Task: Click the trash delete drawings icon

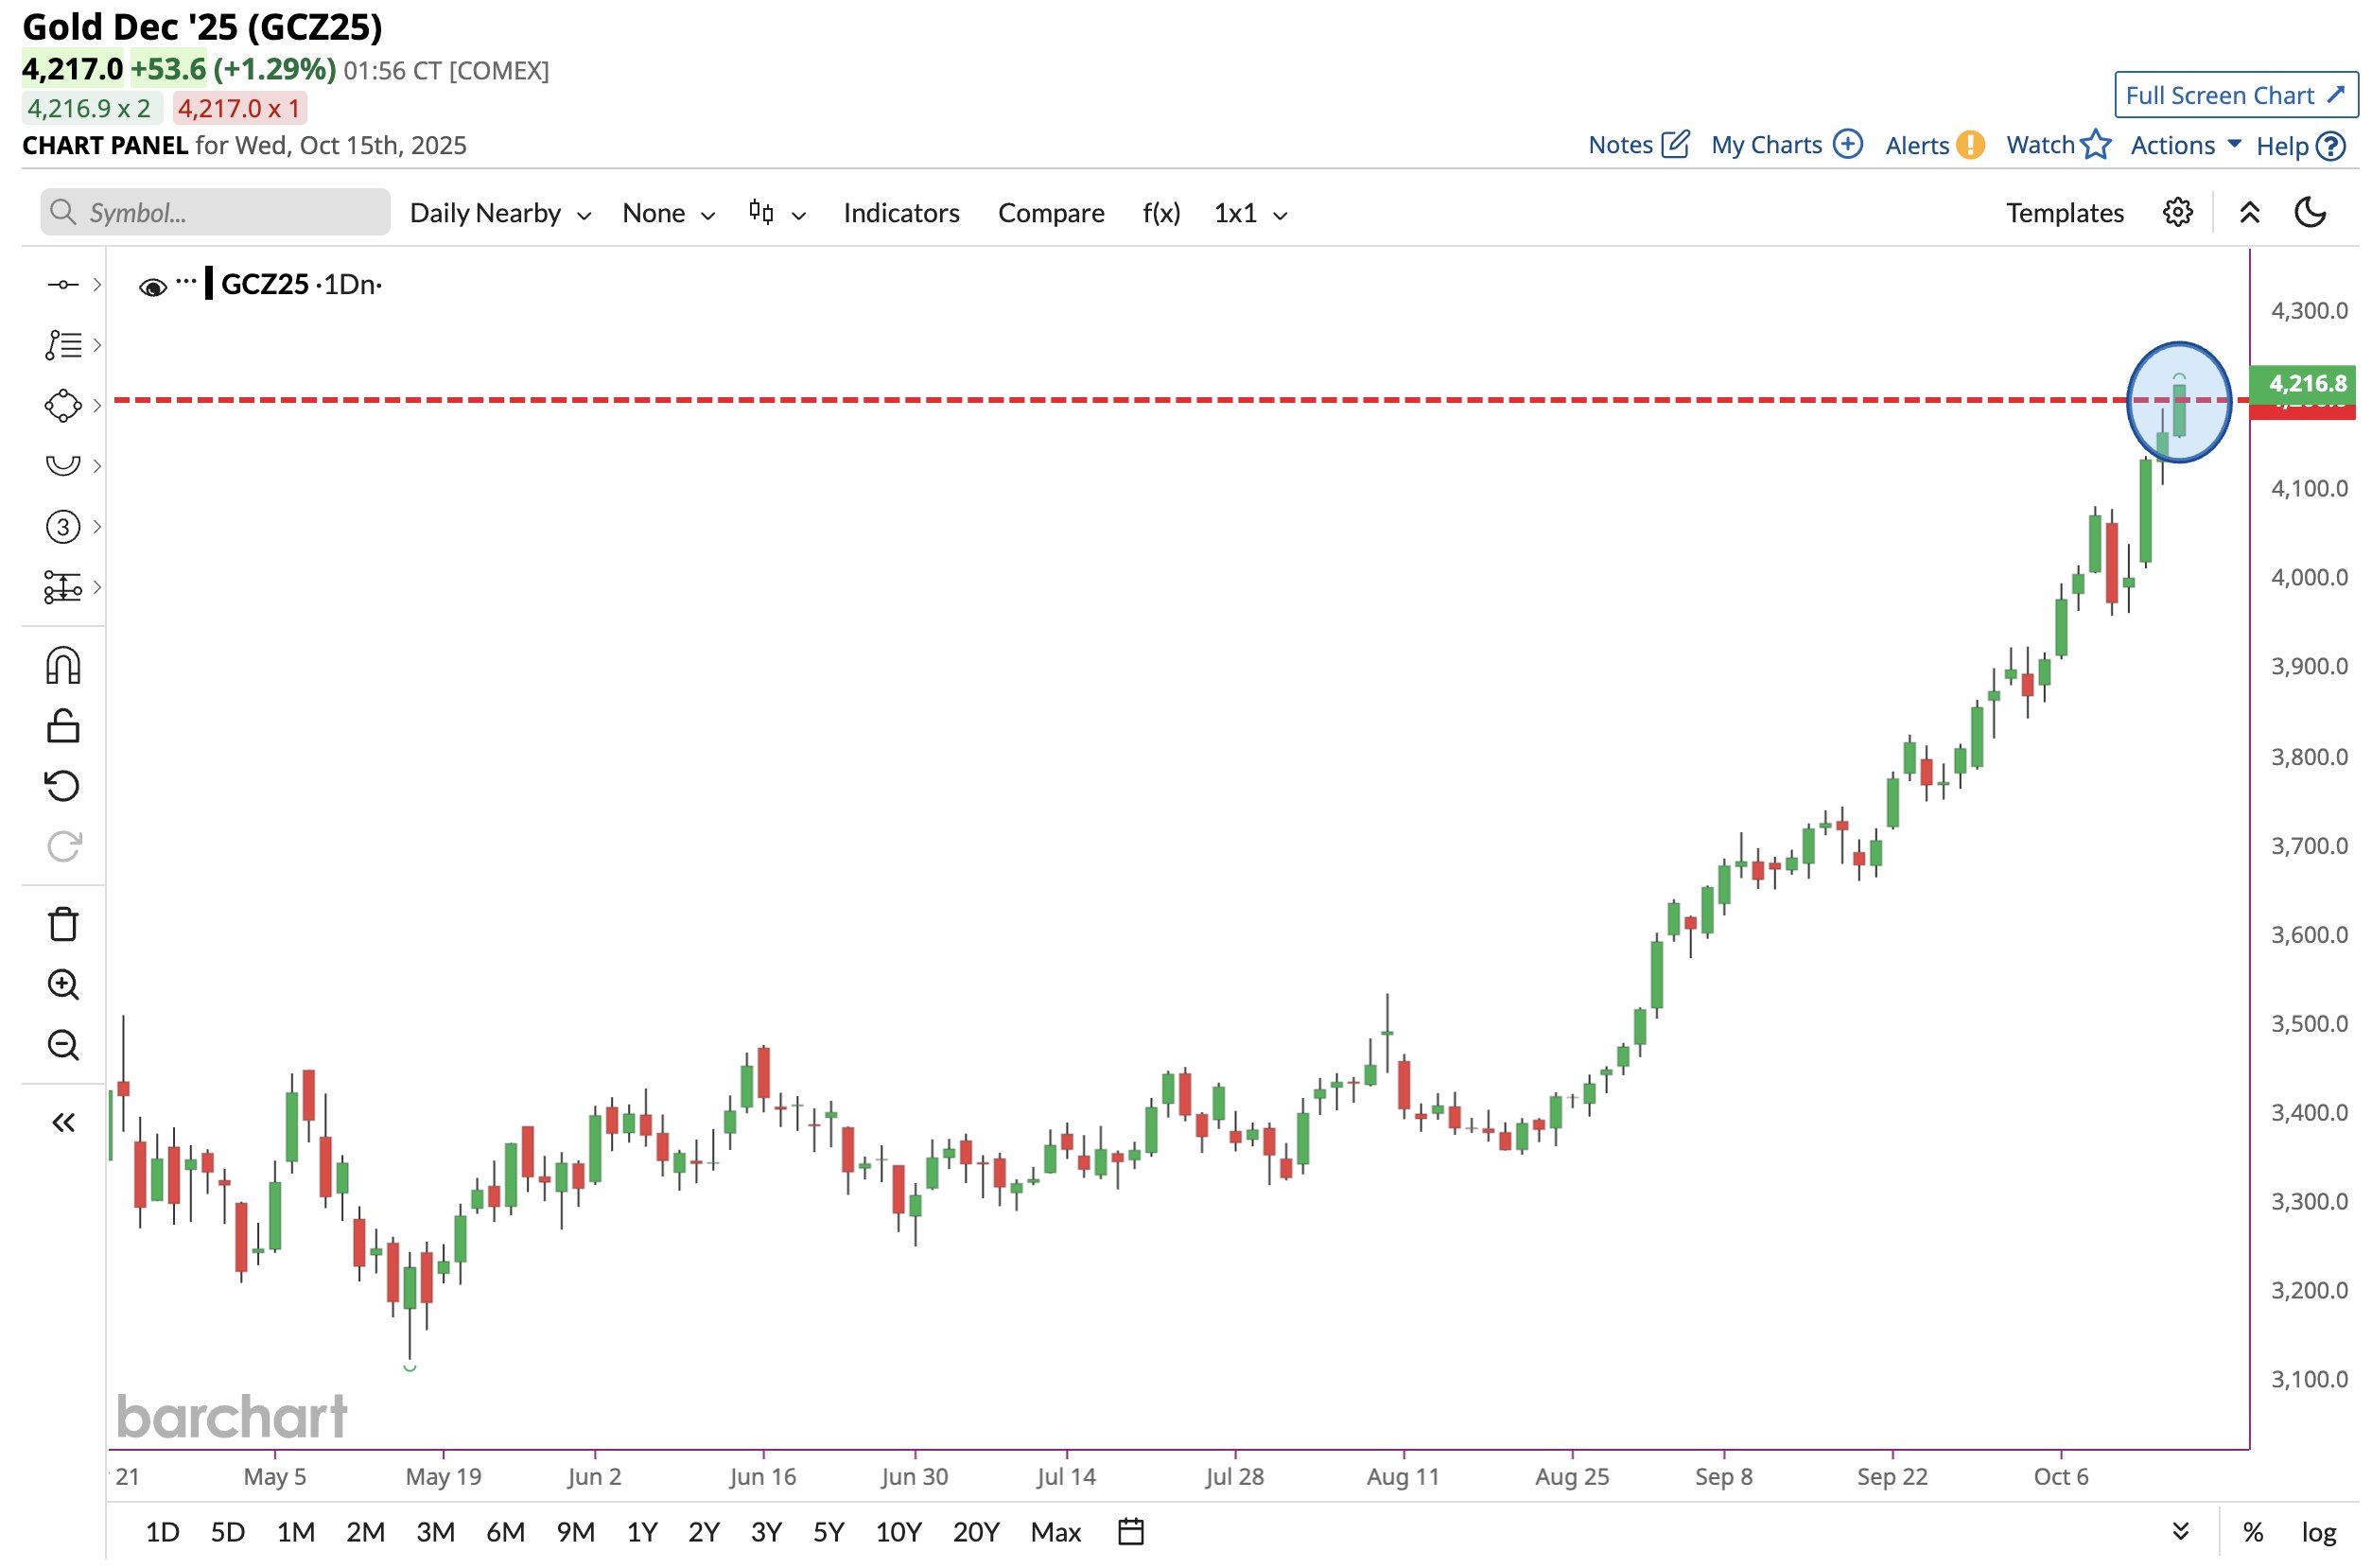Action: [63, 925]
